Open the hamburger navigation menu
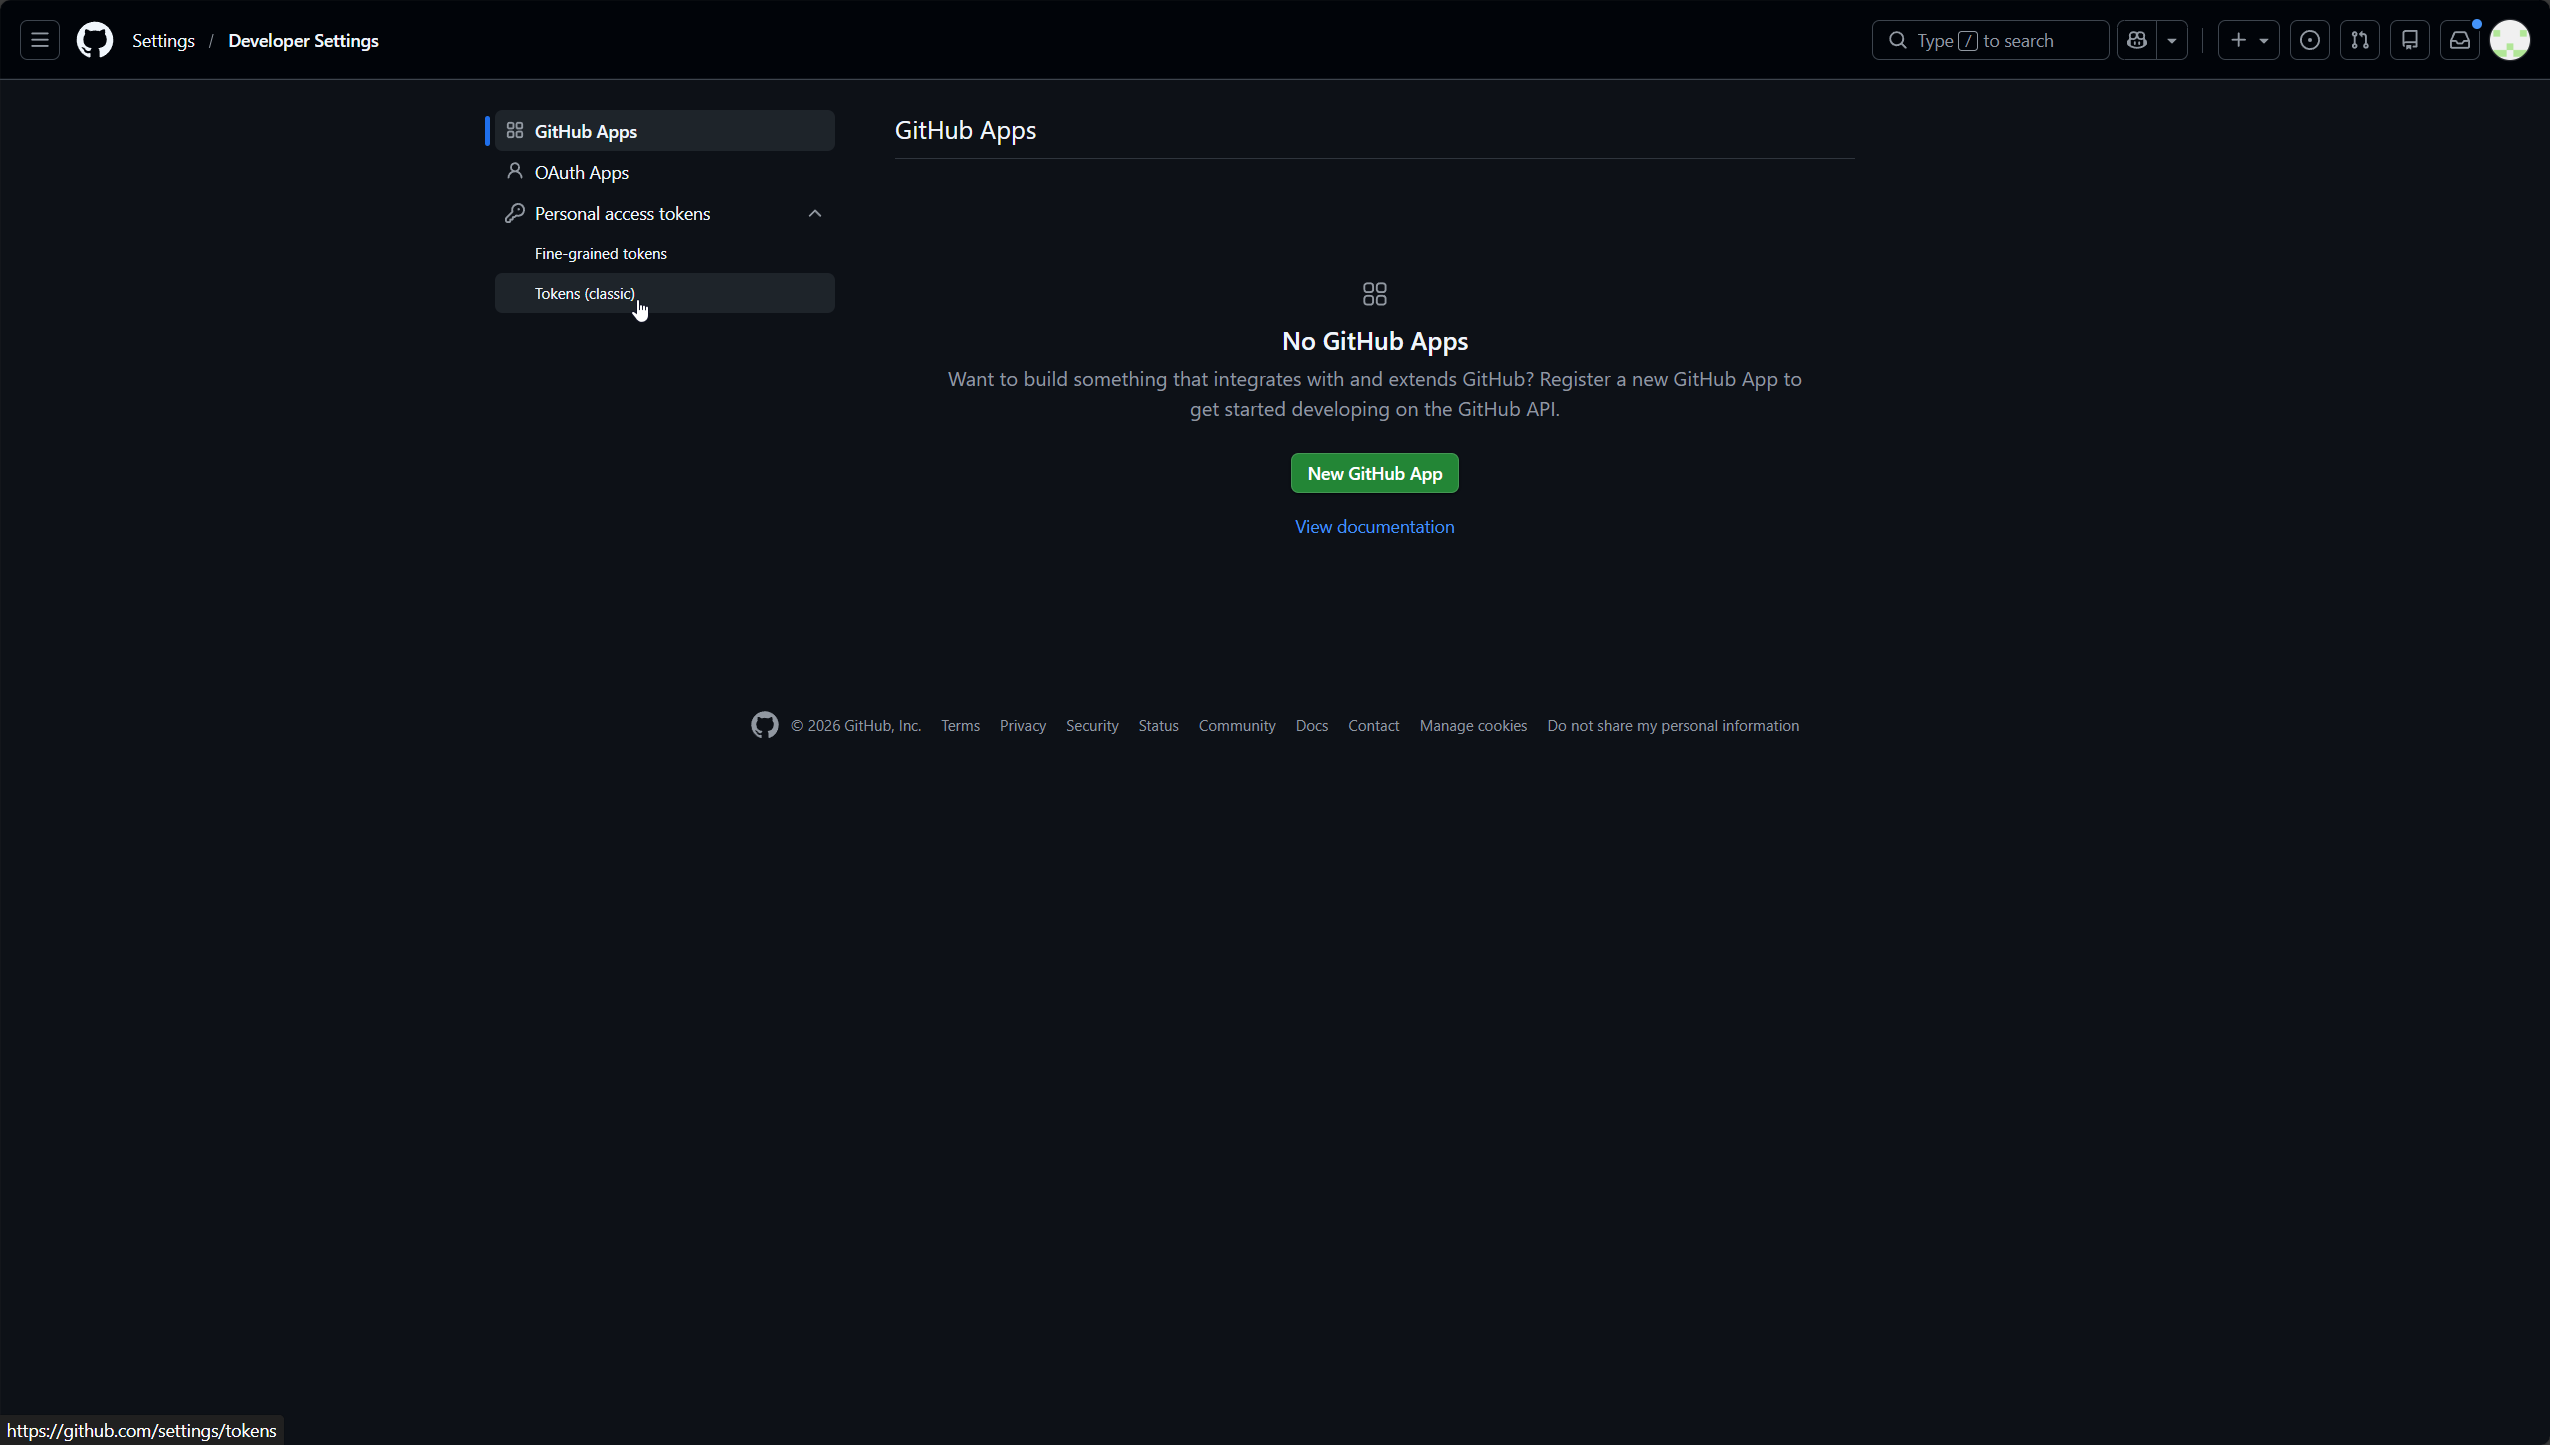Viewport: 2550px width, 1445px height. 40,40
